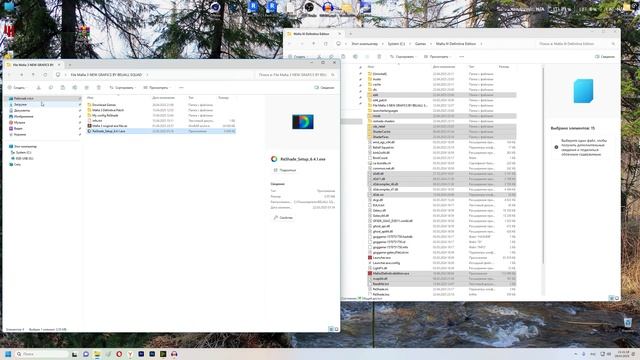Click Games in back window breadcrumb
The height and width of the screenshot is (360, 640).
click(420, 44)
